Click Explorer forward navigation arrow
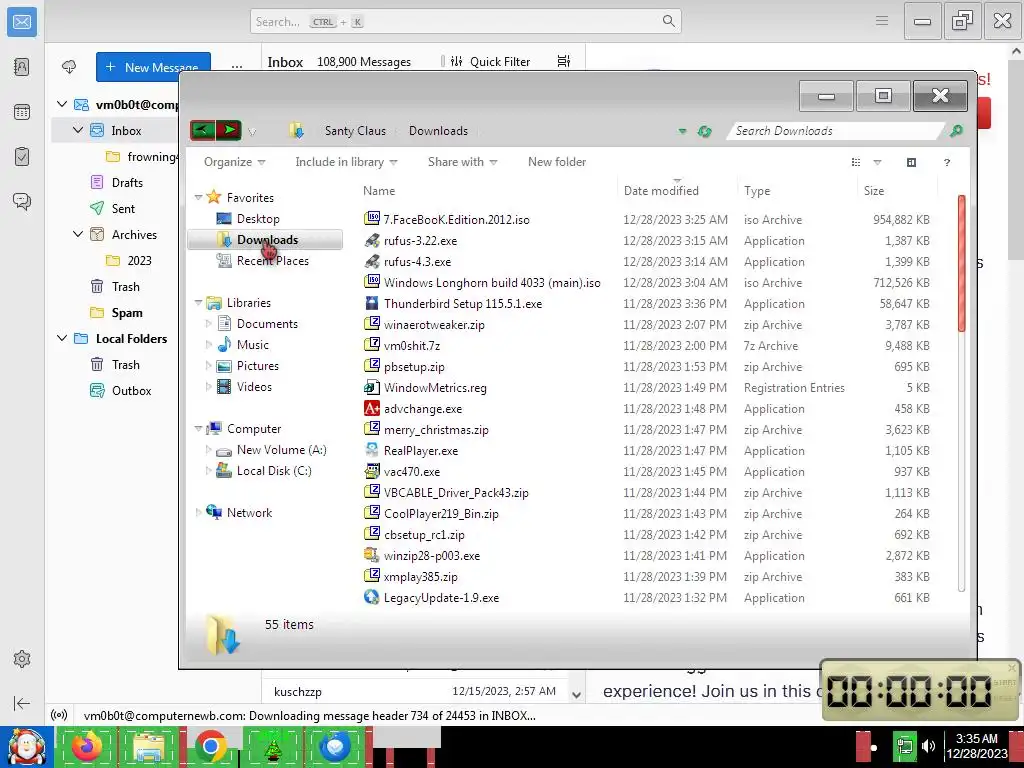This screenshot has height=768, width=1024. point(229,131)
